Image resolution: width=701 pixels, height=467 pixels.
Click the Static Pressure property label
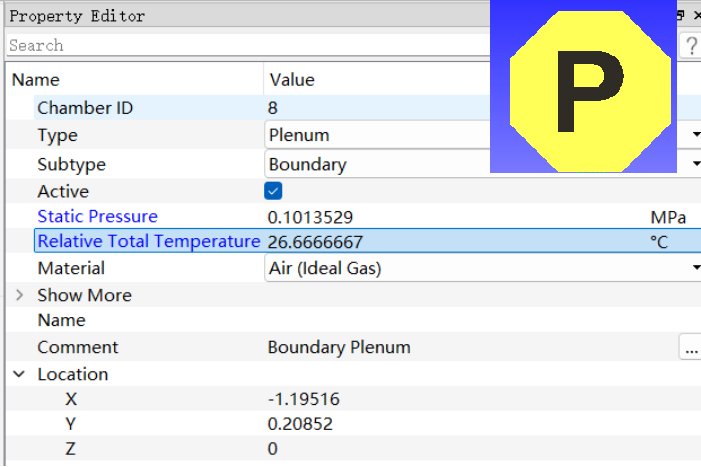pyautogui.click(x=97, y=216)
